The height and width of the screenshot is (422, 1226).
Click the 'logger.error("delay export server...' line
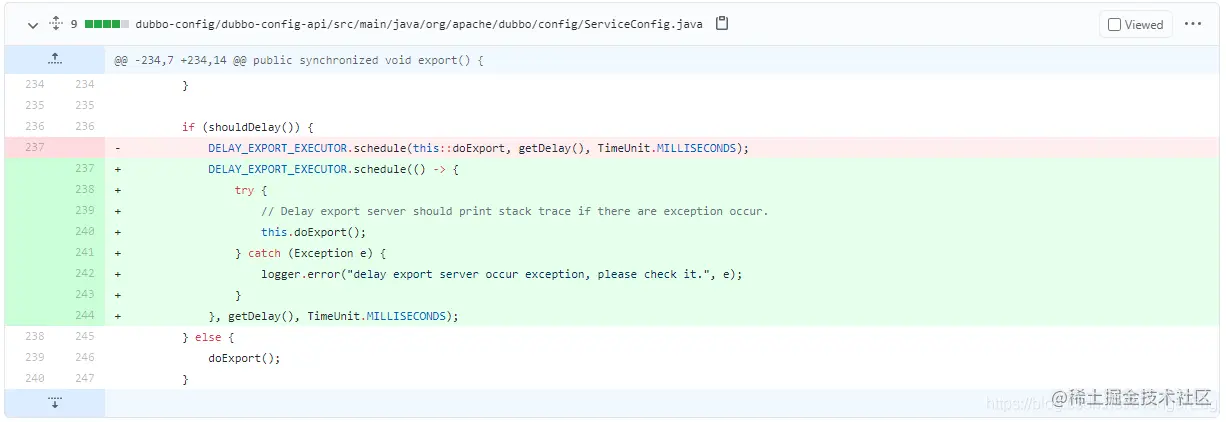click(x=503, y=274)
